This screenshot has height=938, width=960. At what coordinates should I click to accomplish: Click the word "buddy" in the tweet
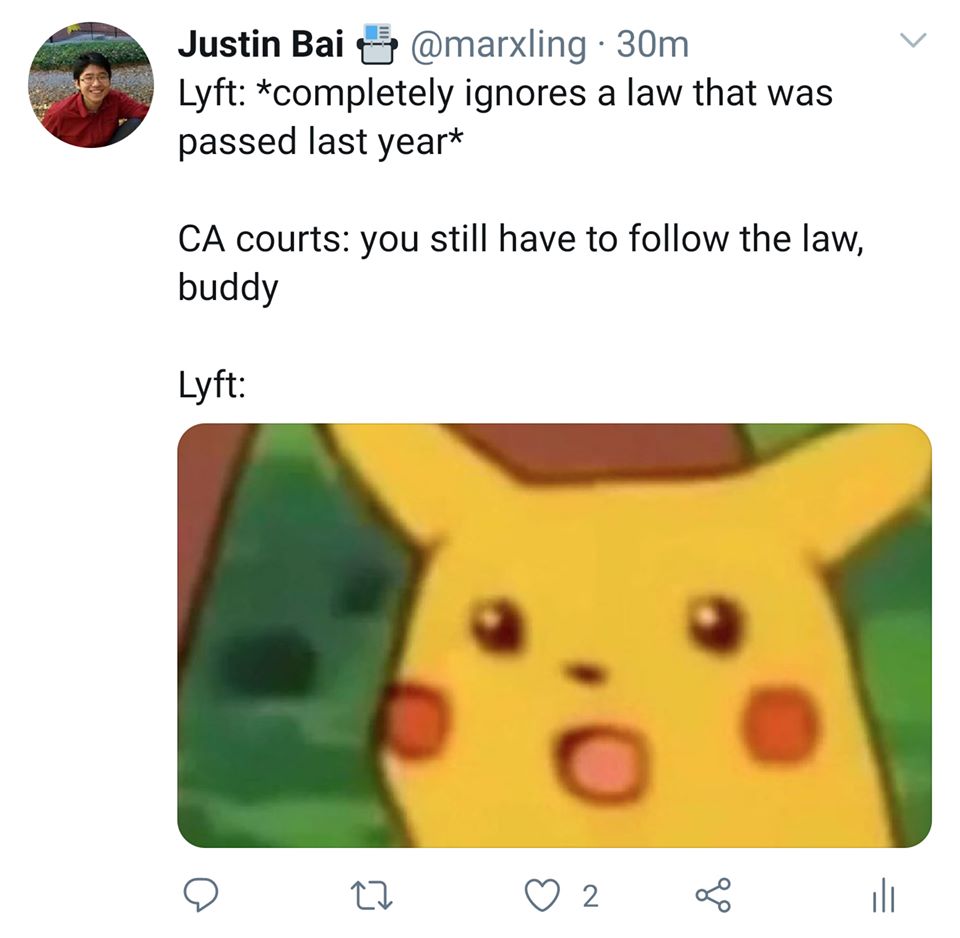[228, 288]
